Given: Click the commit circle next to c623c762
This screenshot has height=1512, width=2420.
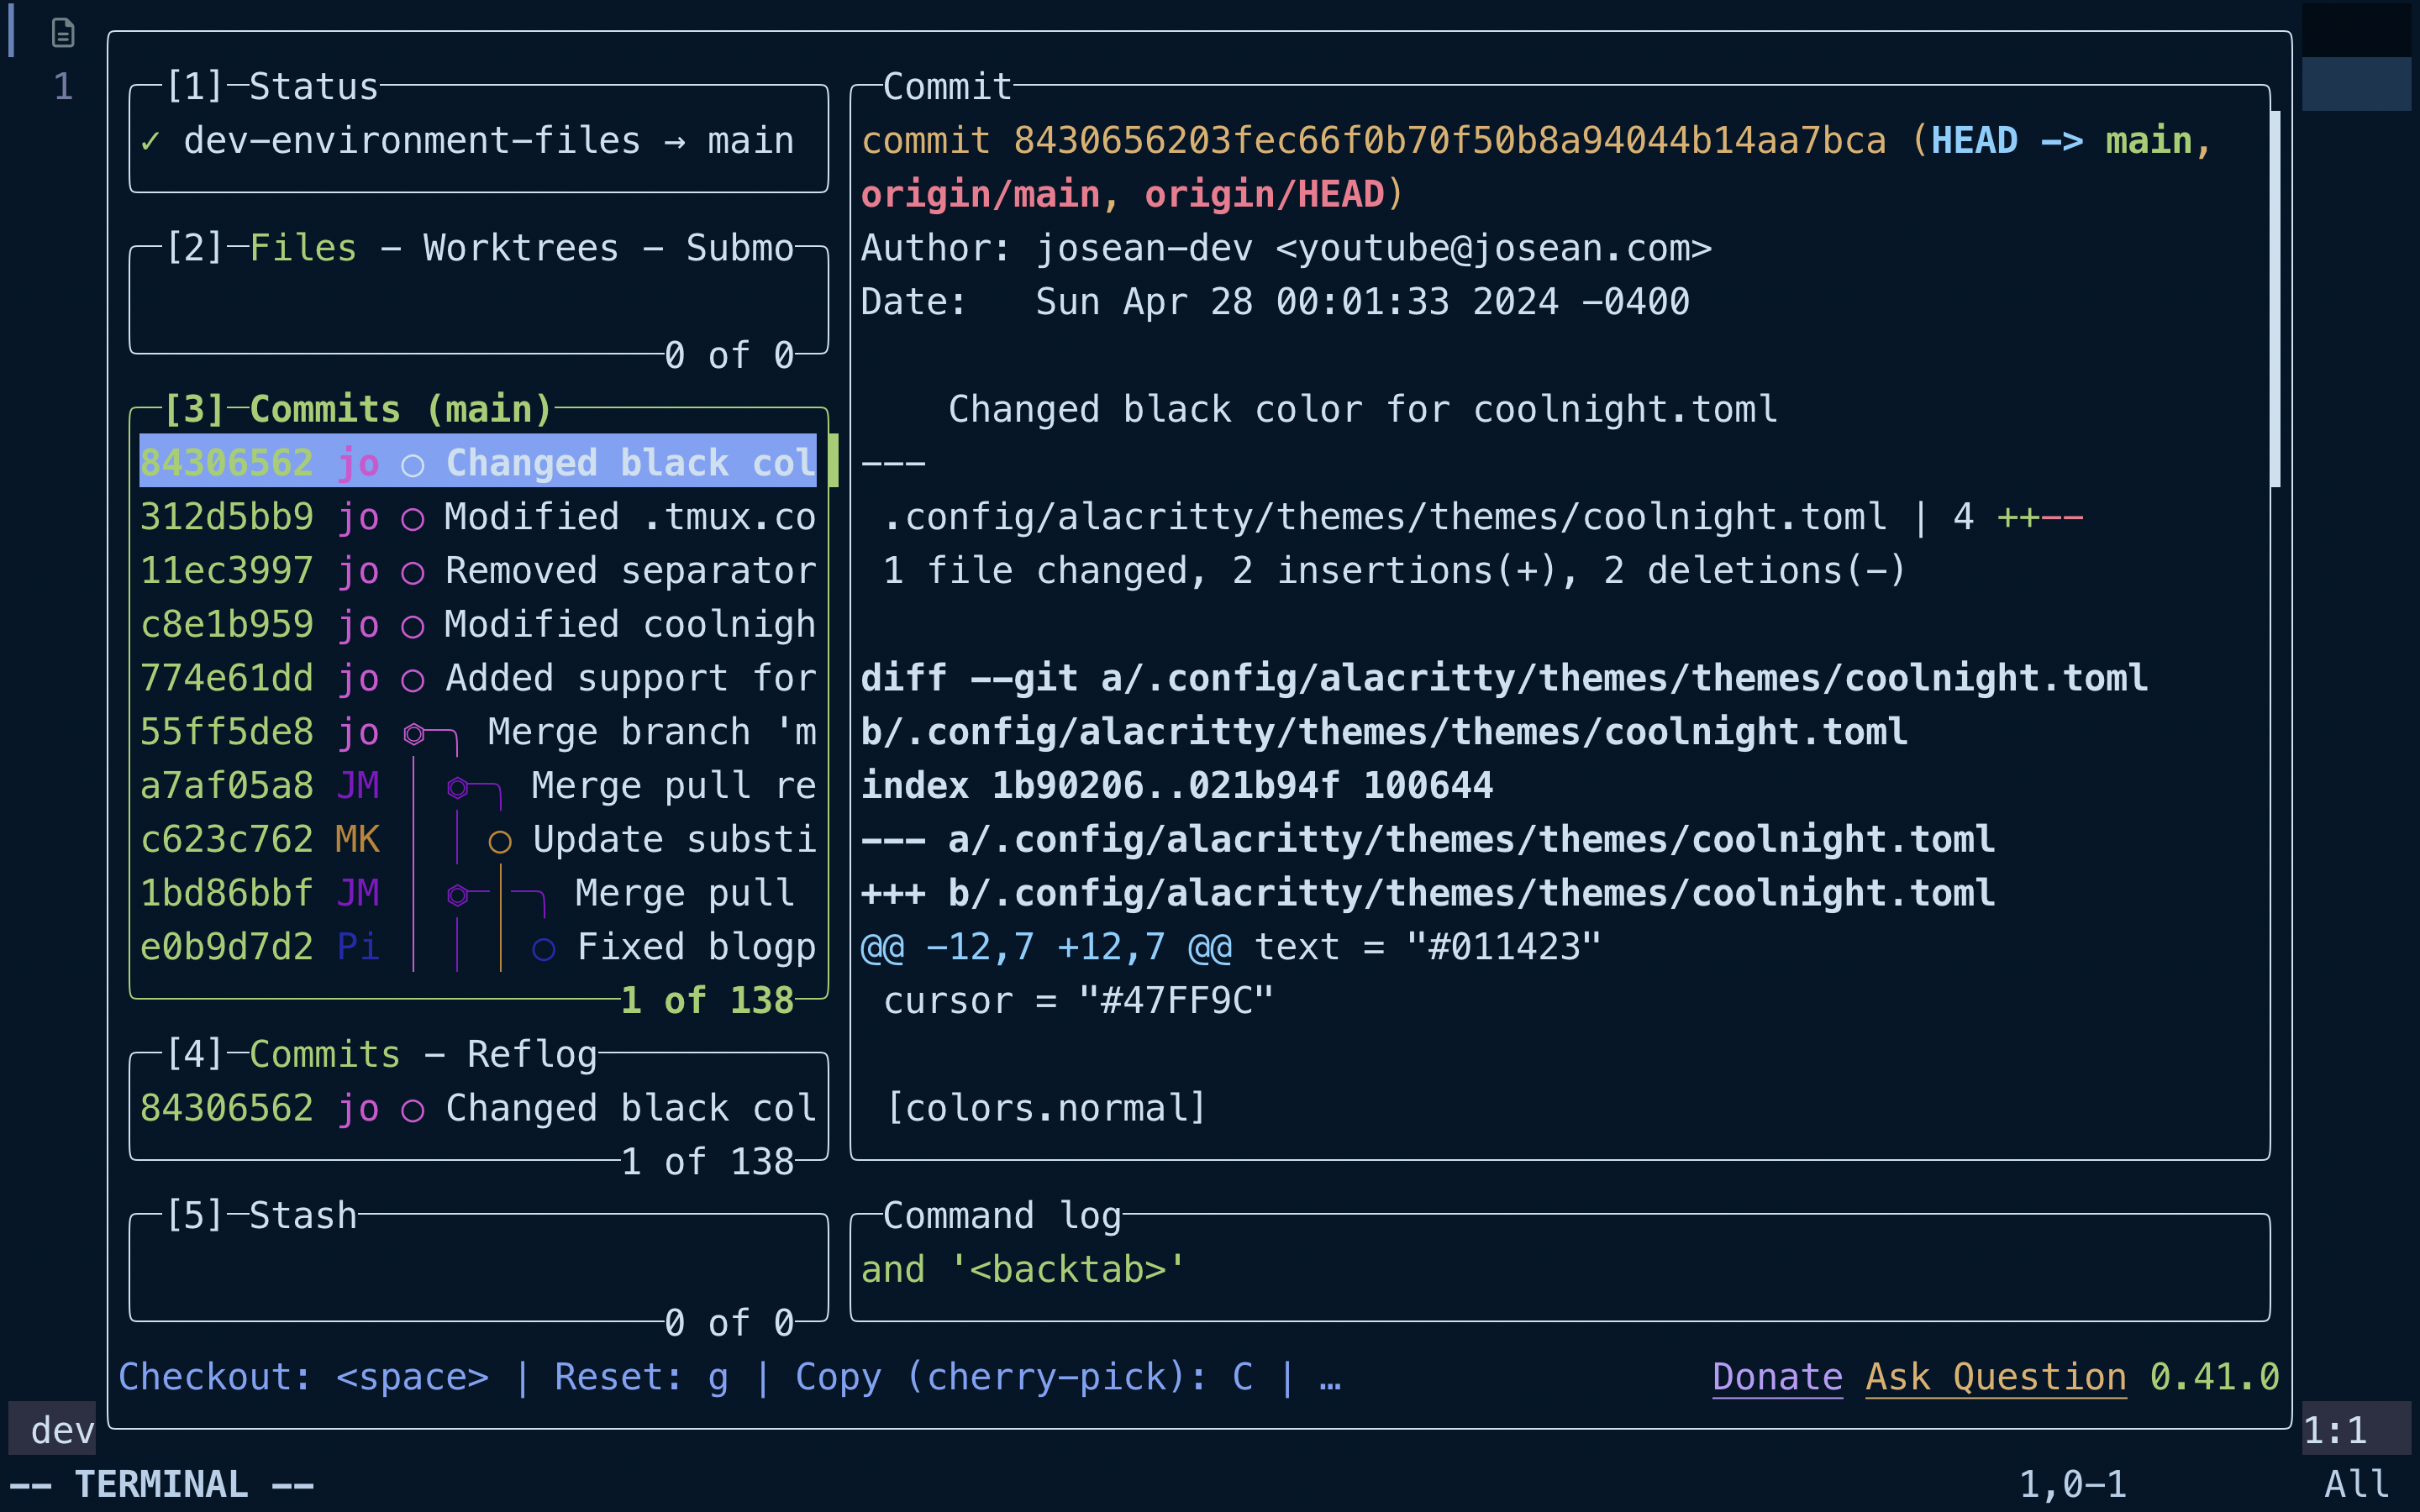Looking at the screenshot, I should pyautogui.click(x=501, y=839).
